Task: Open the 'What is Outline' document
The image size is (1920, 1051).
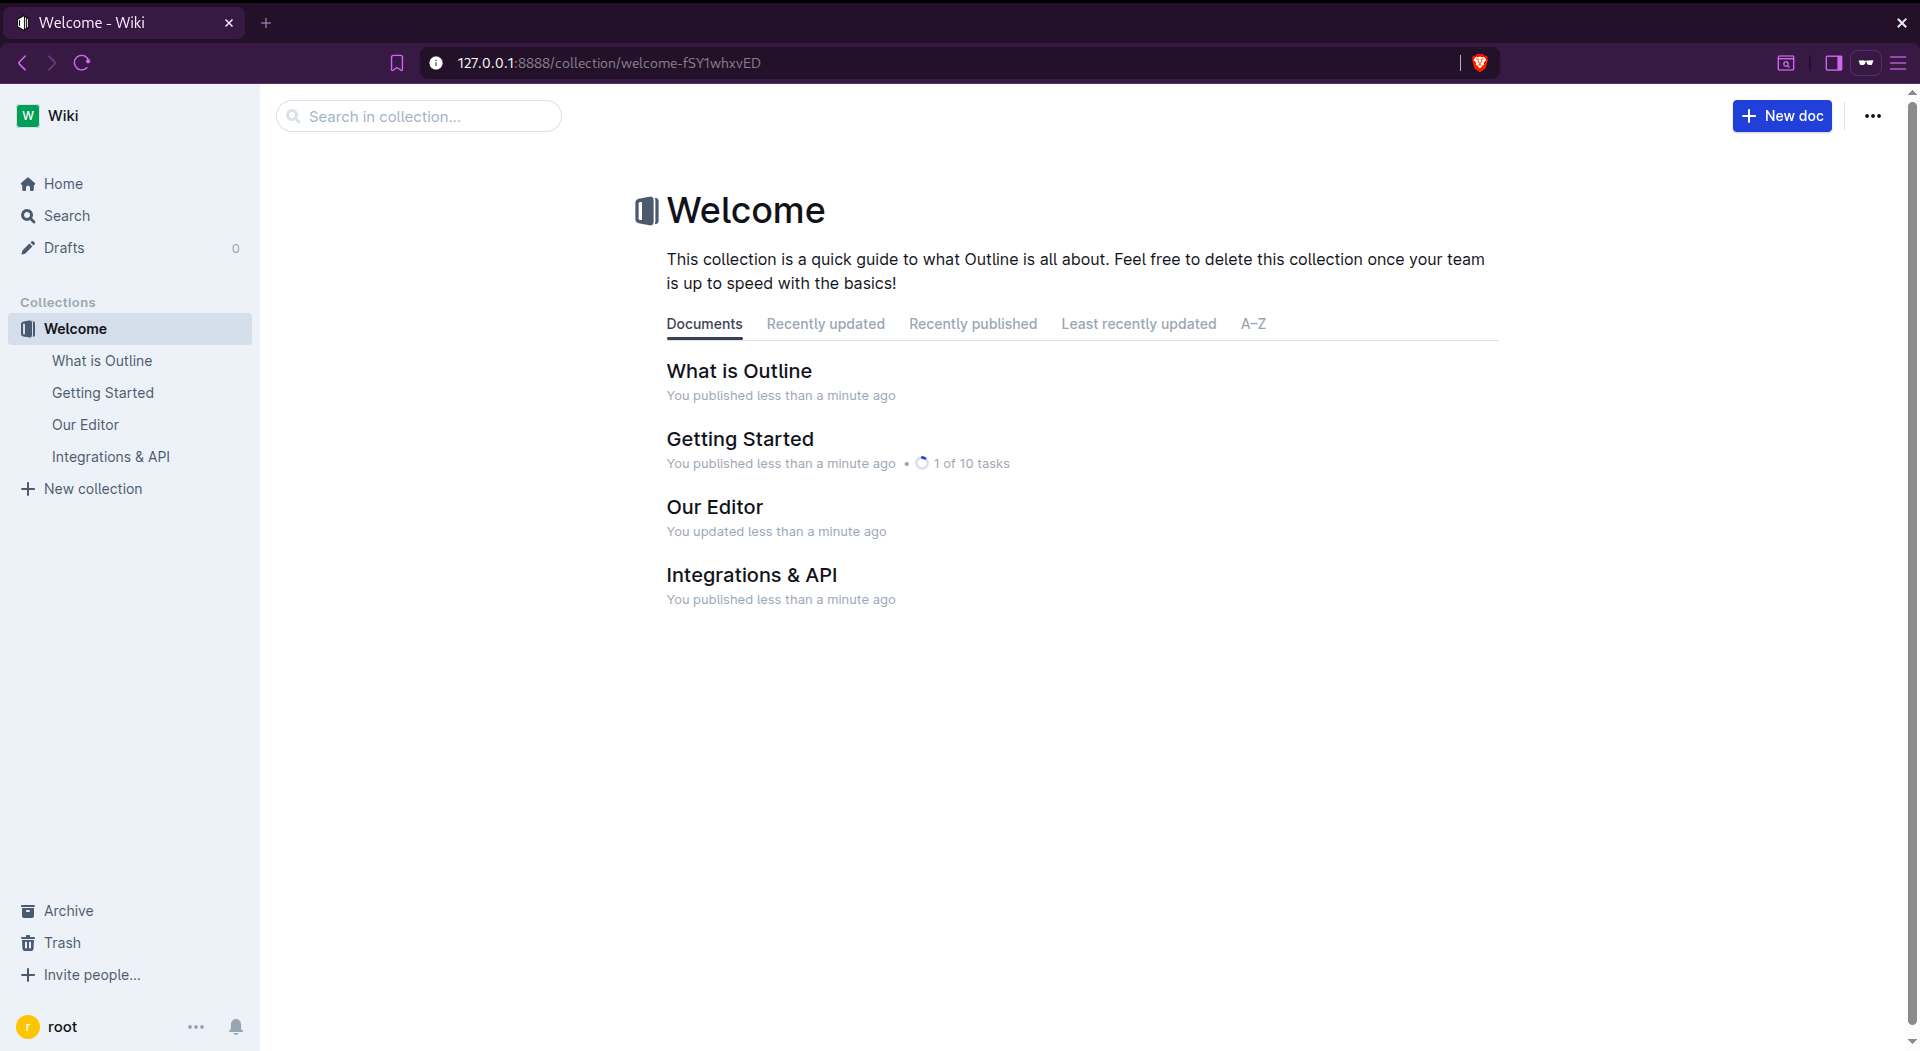Action: tap(740, 371)
